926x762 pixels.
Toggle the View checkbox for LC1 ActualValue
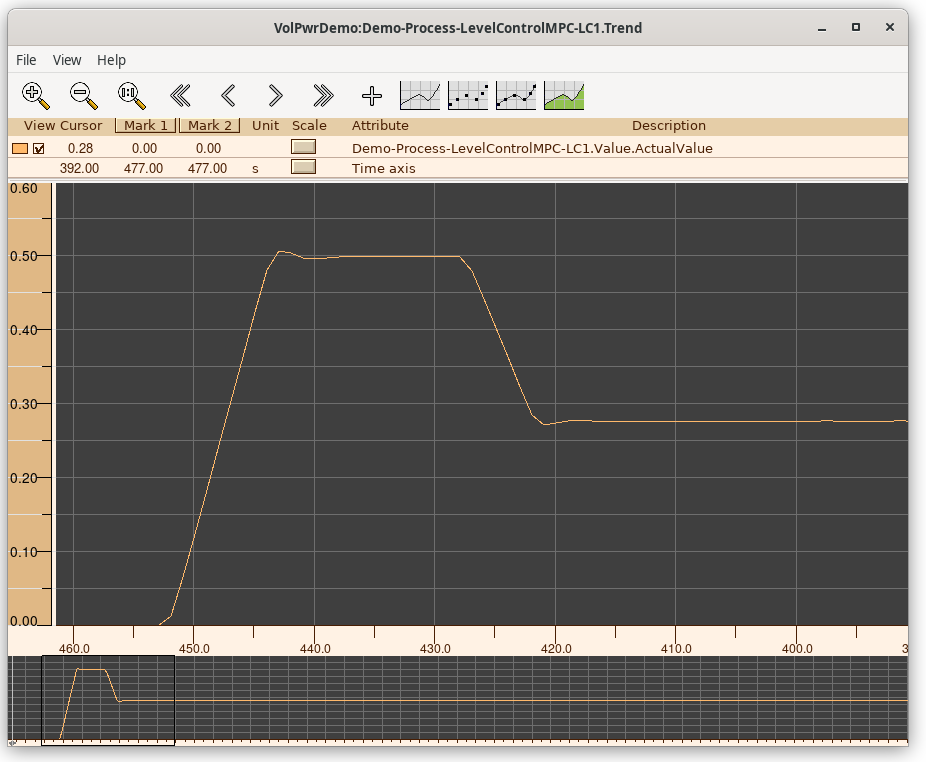pyautogui.click(x=38, y=149)
